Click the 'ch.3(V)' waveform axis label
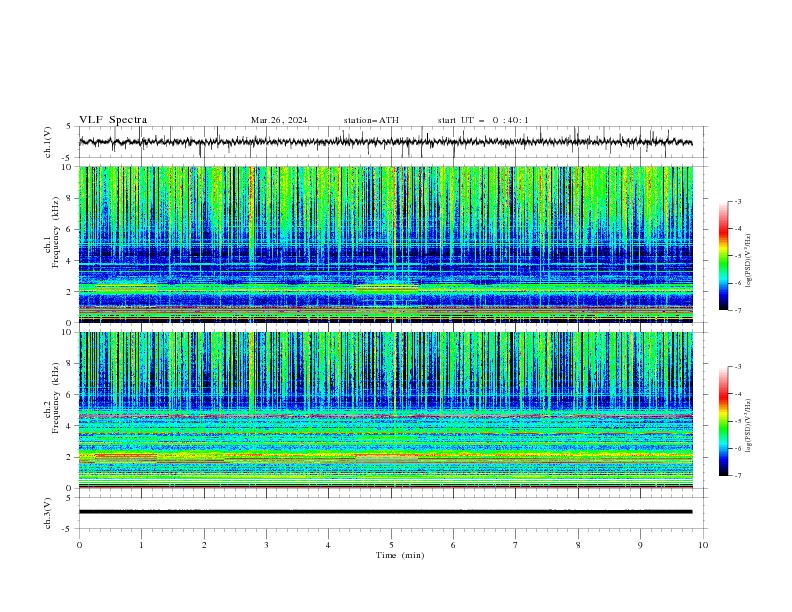The width and height of the screenshot is (792, 612). pyautogui.click(x=48, y=513)
